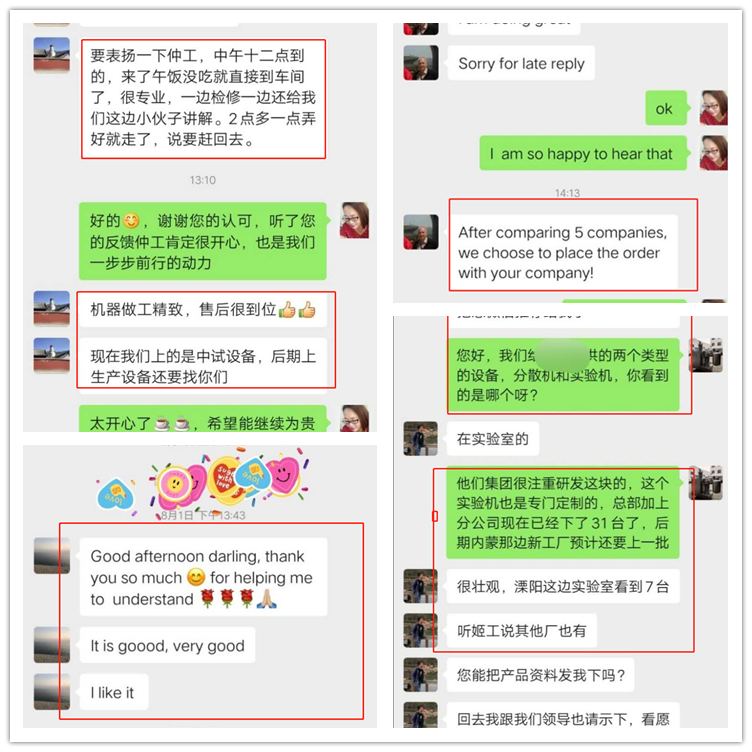Screen dimensions: 752x752
Task: Select the '您能把产品资料发我下吗？' message
Action: 540,675
